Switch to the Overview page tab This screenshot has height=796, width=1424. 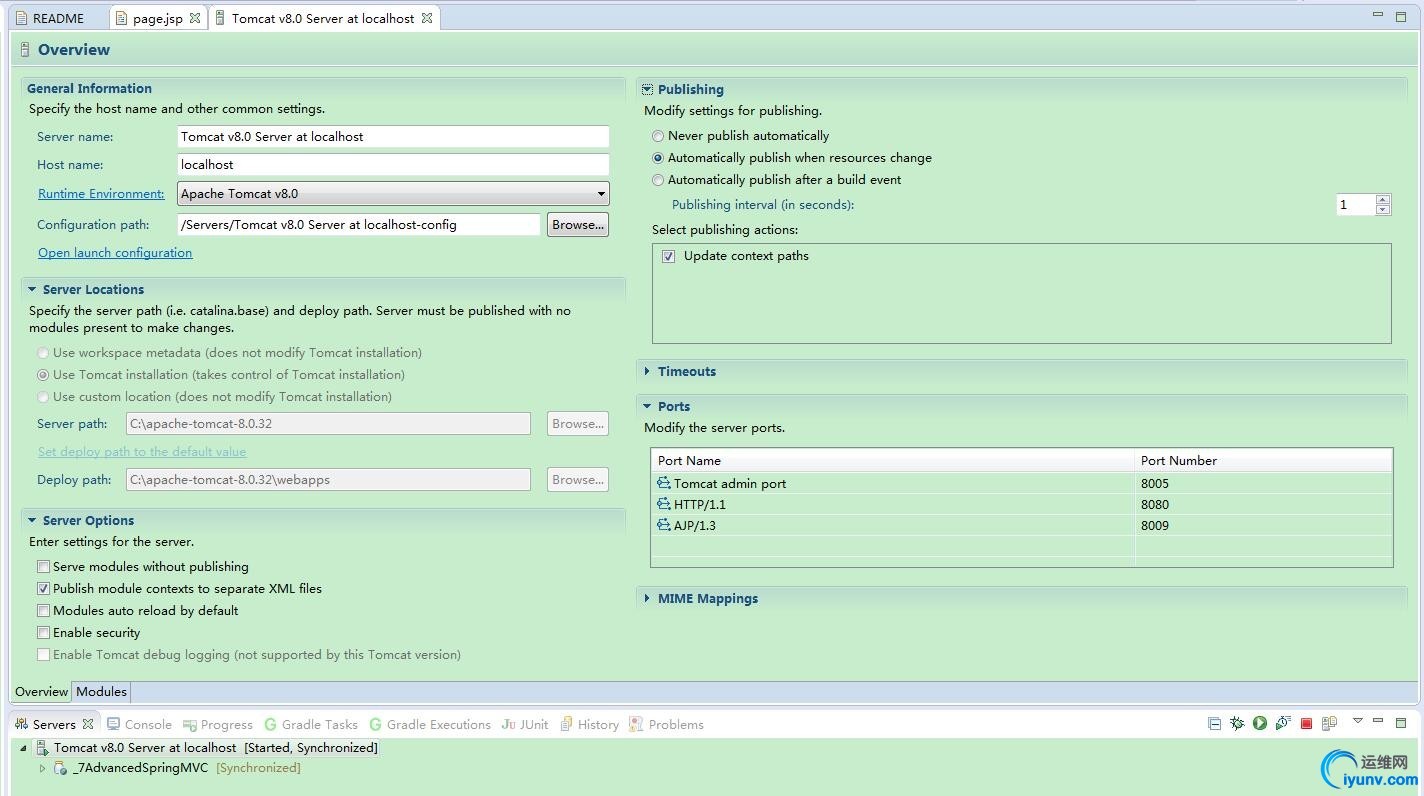coord(41,691)
